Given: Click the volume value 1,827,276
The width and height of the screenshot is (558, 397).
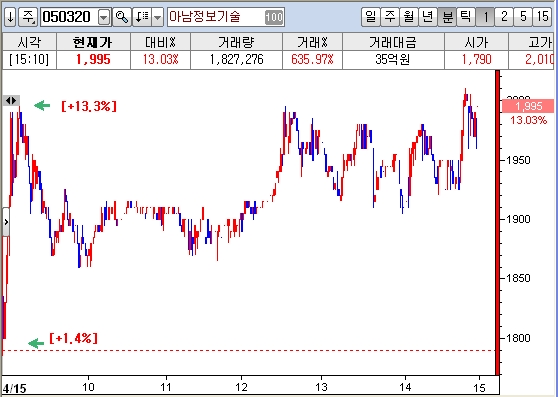Looking at the screenshot, I should point(236,59).
